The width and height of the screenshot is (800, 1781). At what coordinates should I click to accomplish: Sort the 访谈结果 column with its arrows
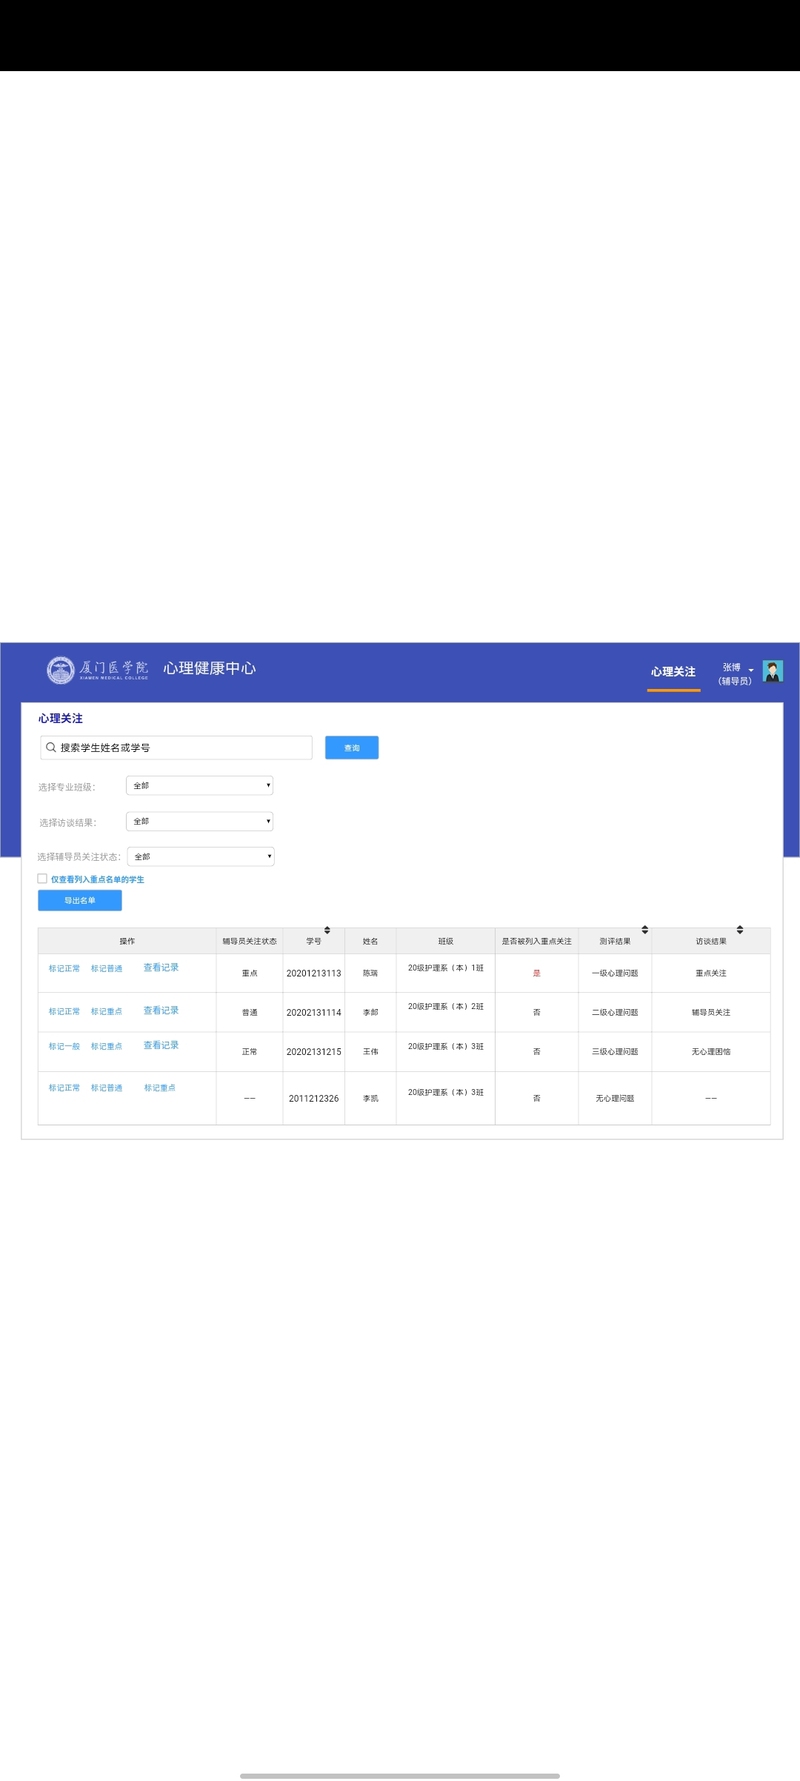pos(740,930)
